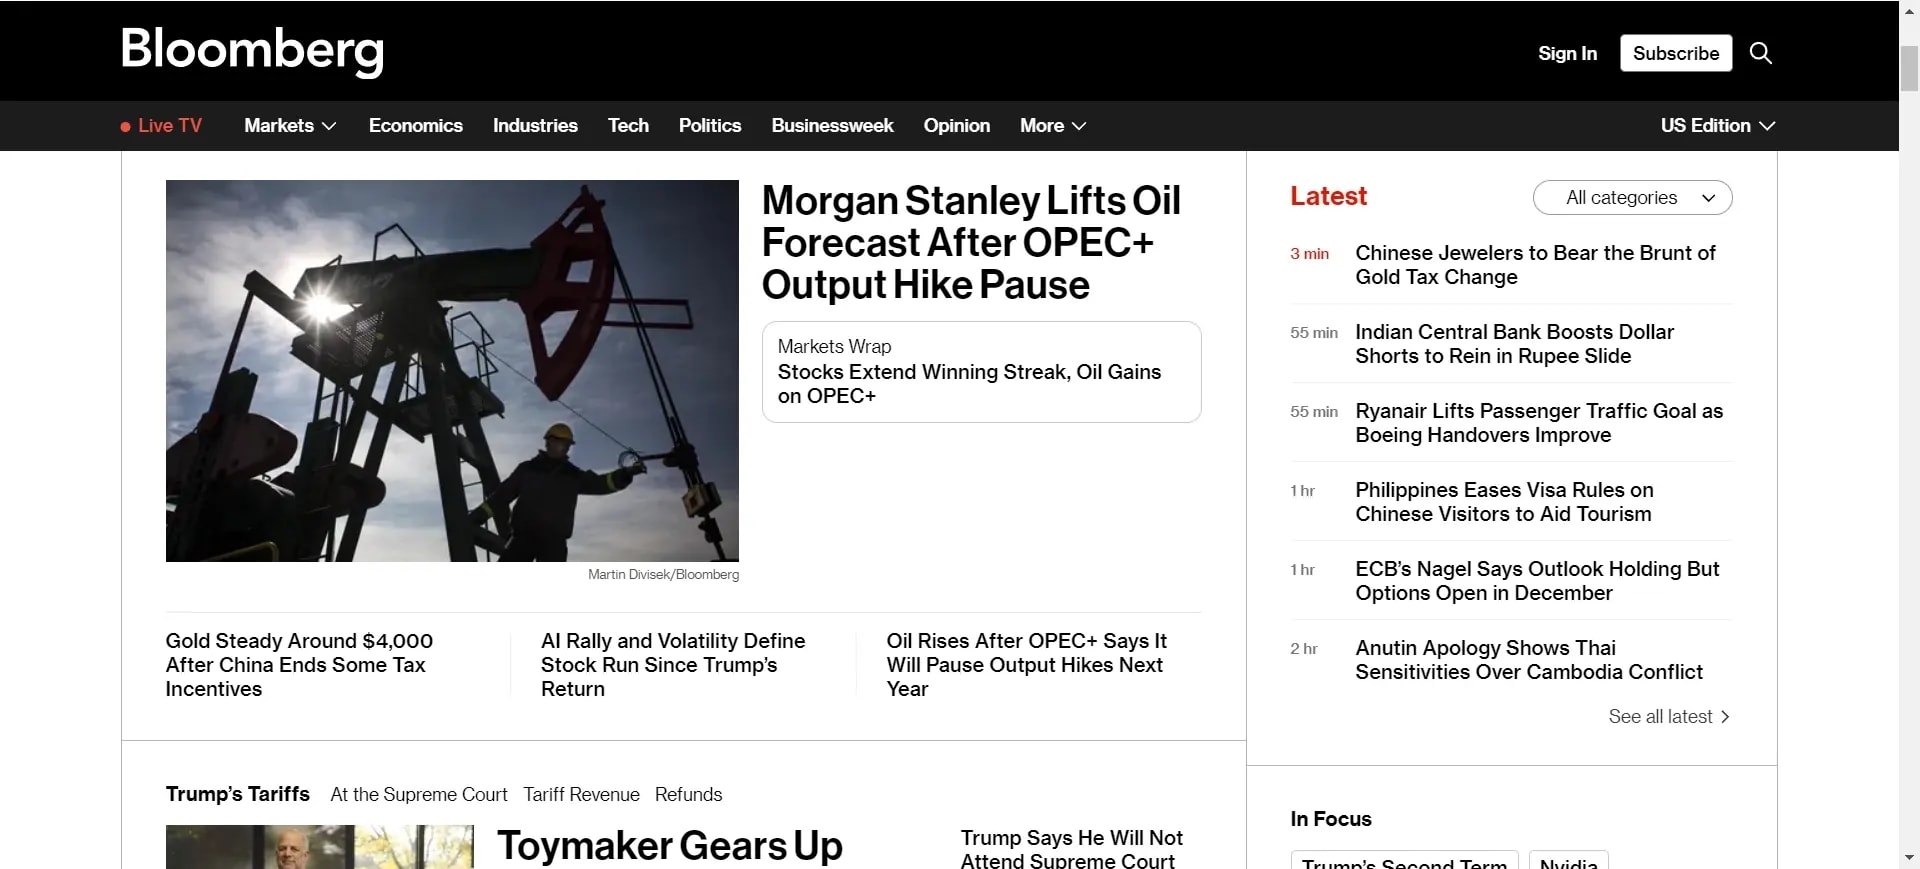Image resolution: width=1920 pixels, height=869 pixels.
Task: Select the Tariff Revenue tab
Action: click(581, 795)
